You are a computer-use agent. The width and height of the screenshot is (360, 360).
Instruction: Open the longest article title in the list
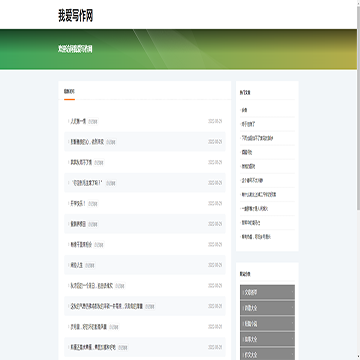click(106, 306)
